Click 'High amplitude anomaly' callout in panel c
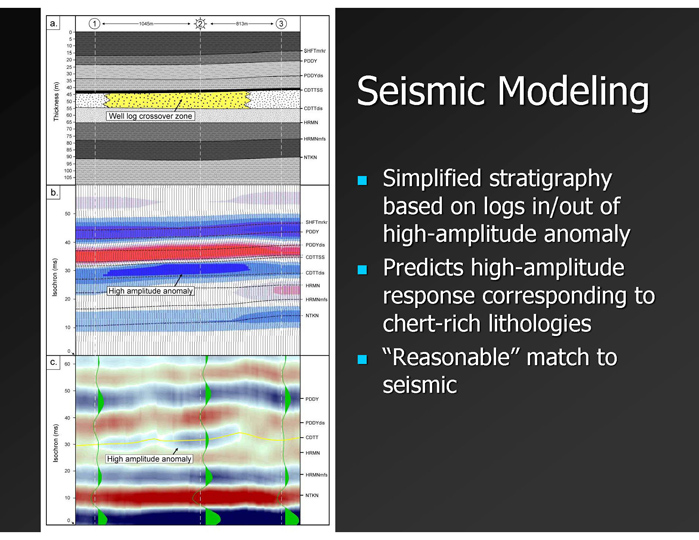Viewport: 699px width, 540px height. [x=149, y=459]
